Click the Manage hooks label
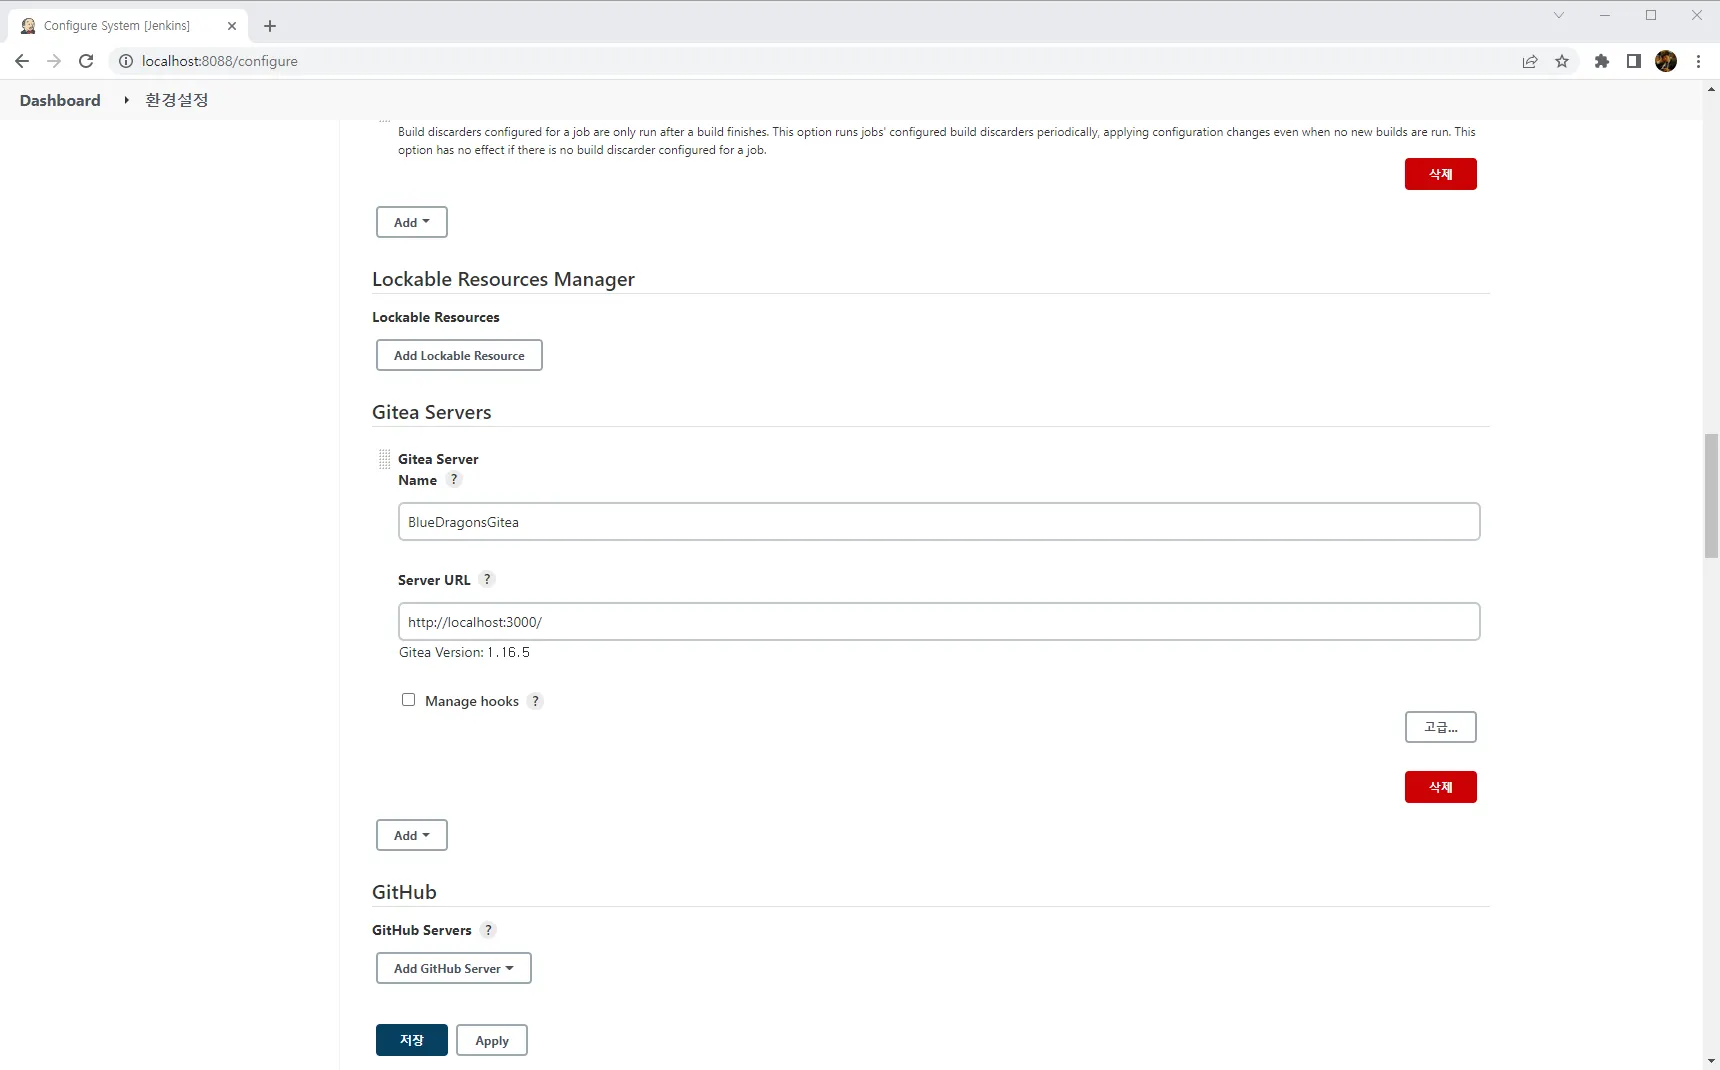Image resolution: width=1720 pixels, height=1070 pixels. coord(472,701)
